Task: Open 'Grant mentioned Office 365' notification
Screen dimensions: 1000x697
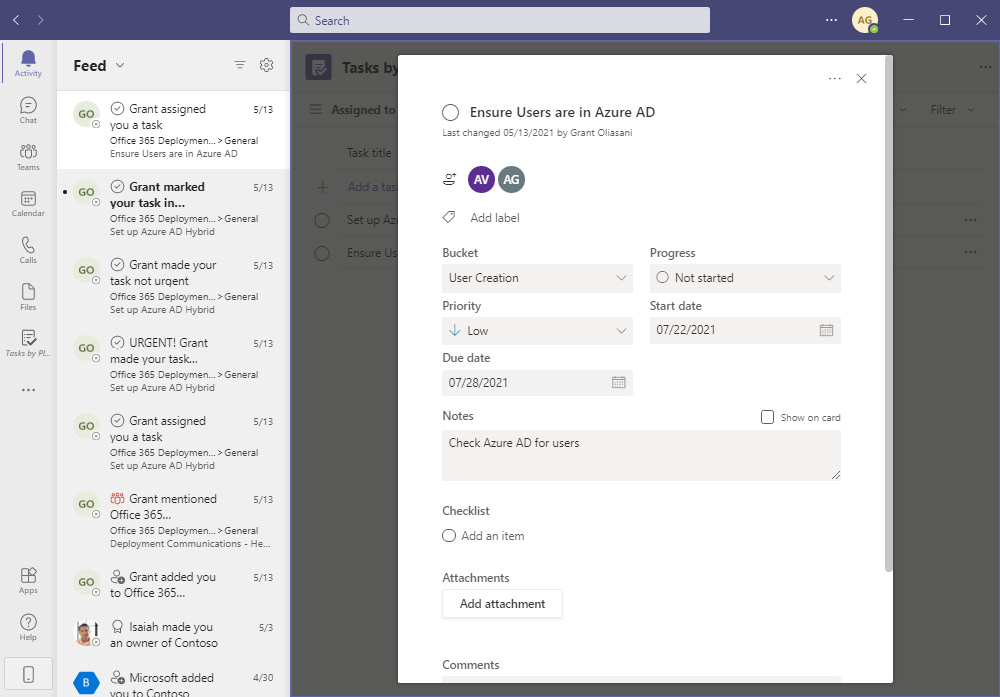Action: point(173,520)
